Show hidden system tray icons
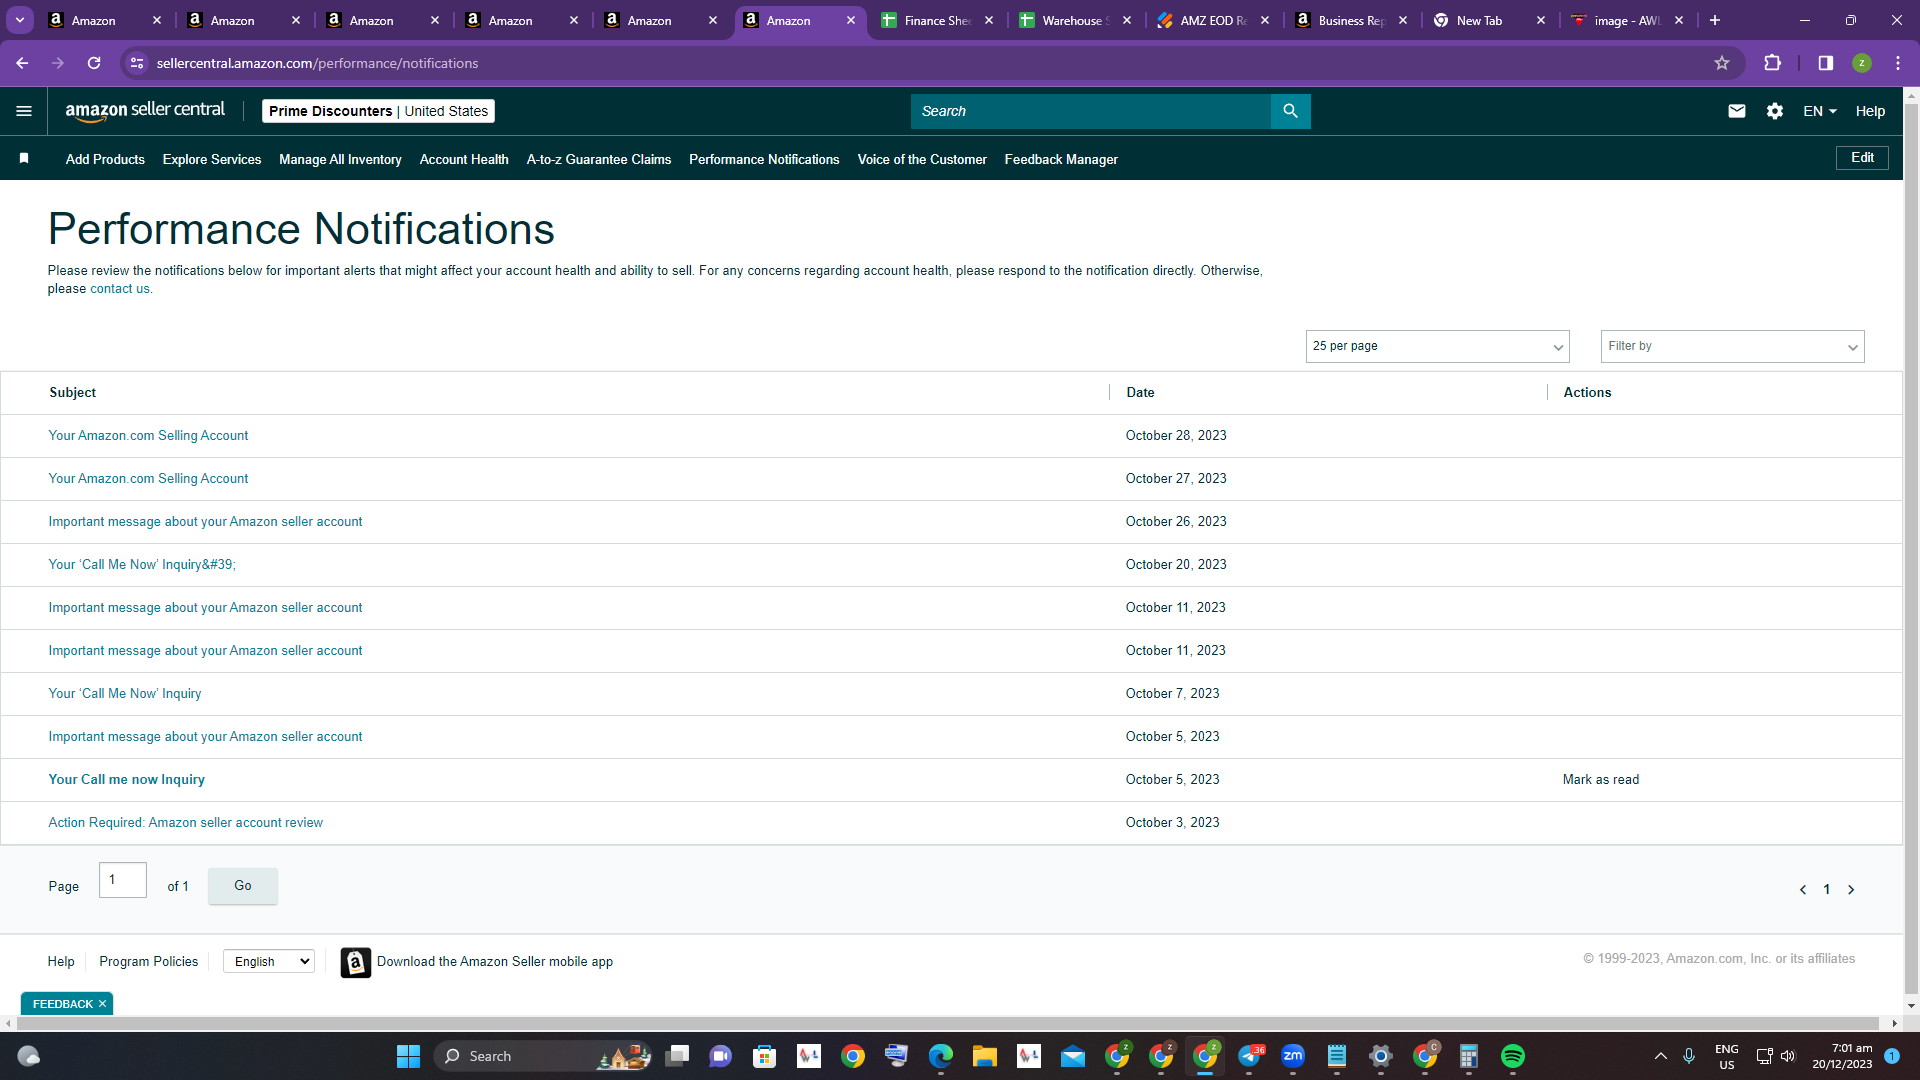 coord(1661,1056)
